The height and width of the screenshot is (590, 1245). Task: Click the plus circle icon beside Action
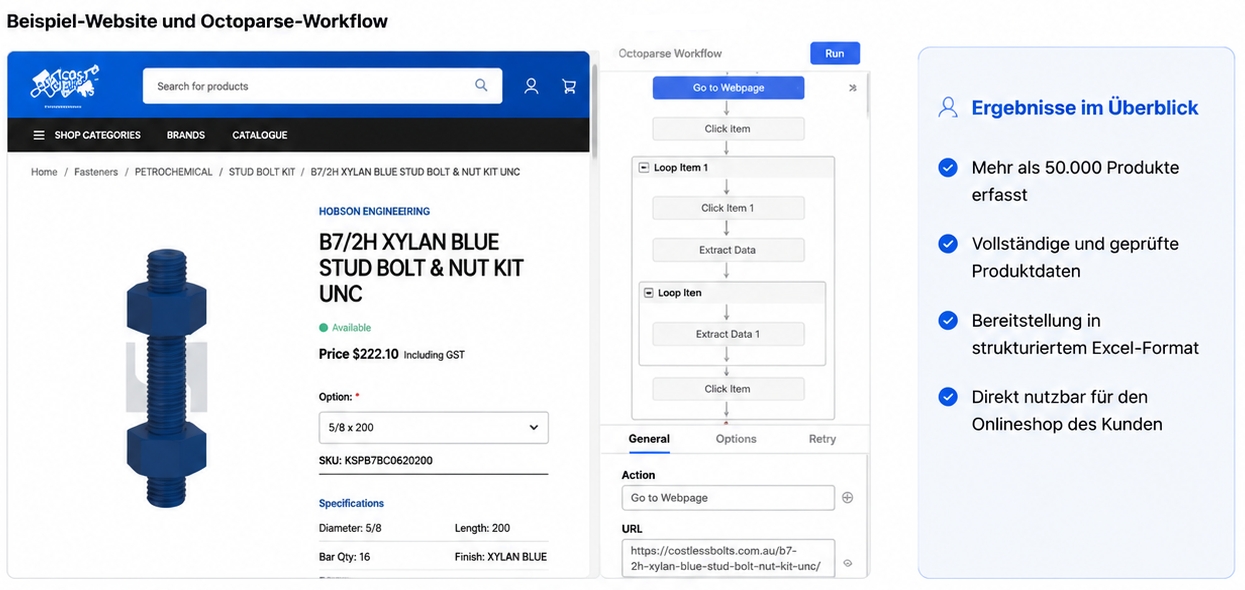[x=847, y=498]
